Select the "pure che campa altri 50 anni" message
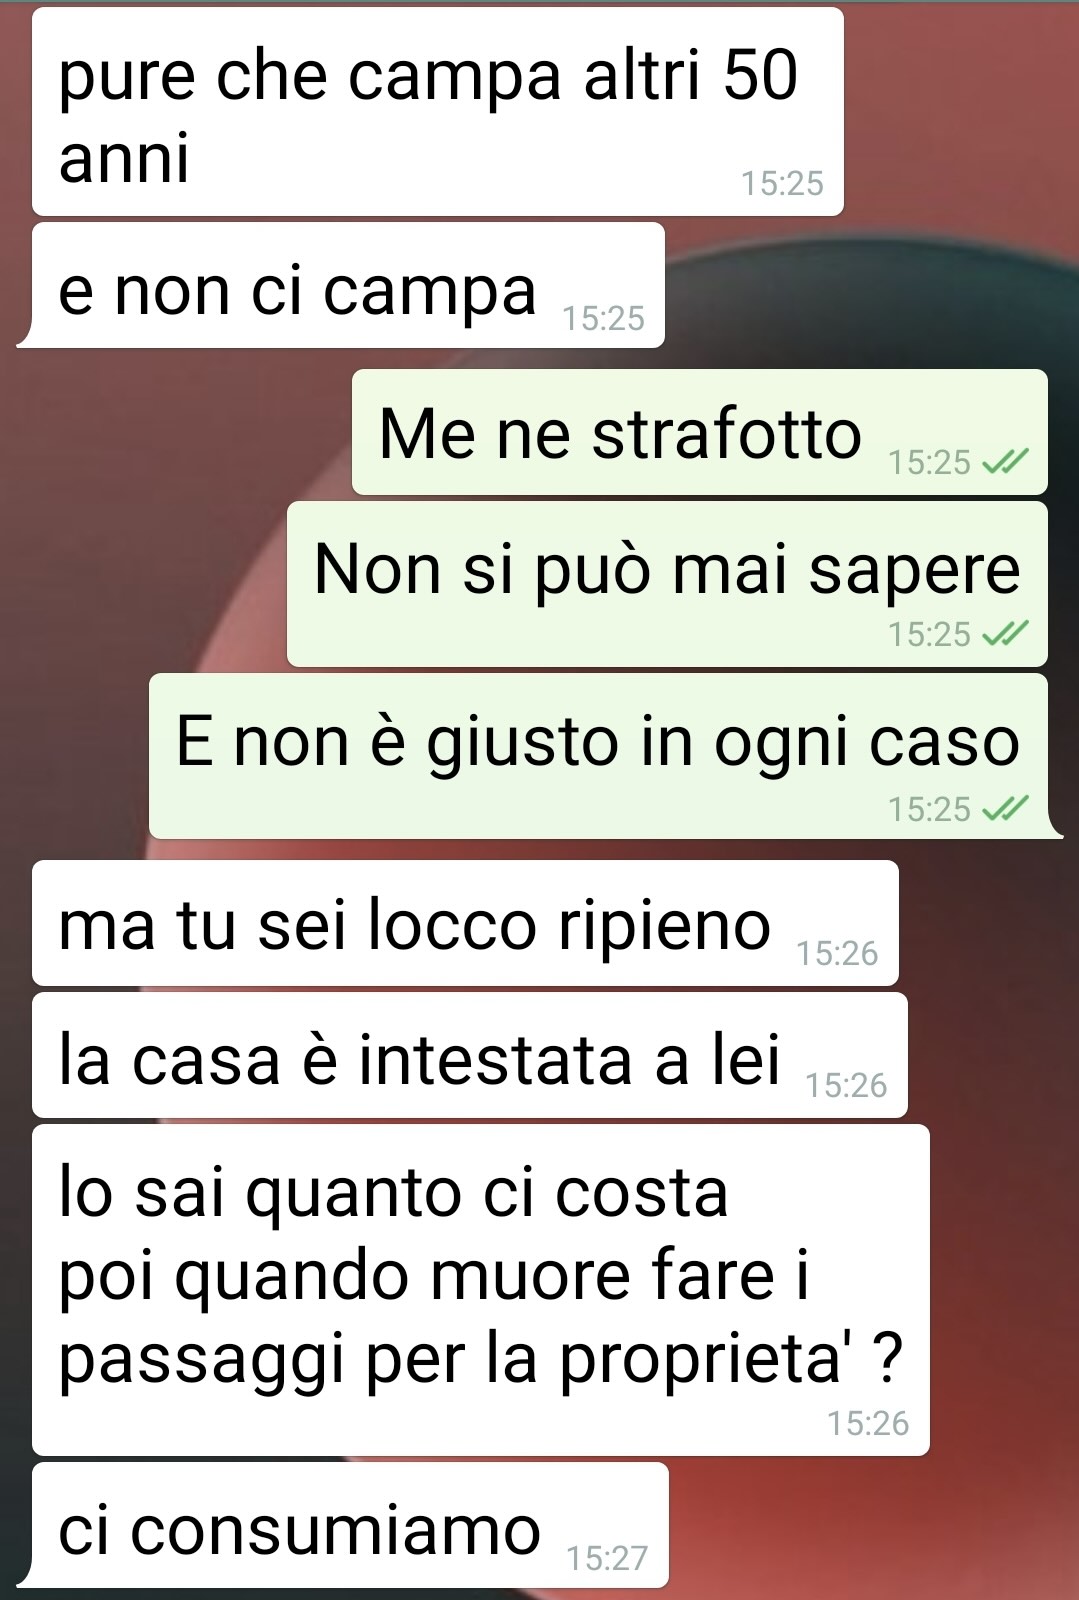 438,112
